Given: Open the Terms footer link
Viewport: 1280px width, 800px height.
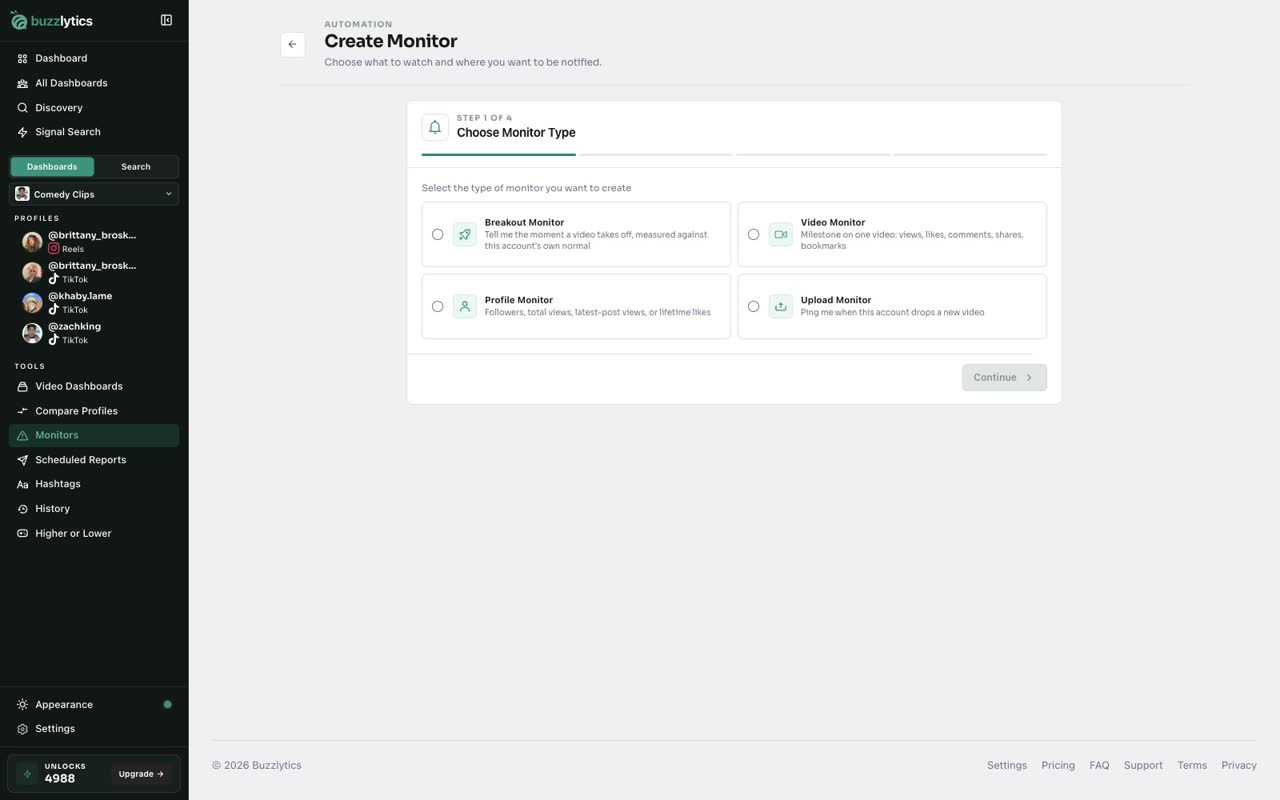Looking at the screenshot, I should (1192, 766).
